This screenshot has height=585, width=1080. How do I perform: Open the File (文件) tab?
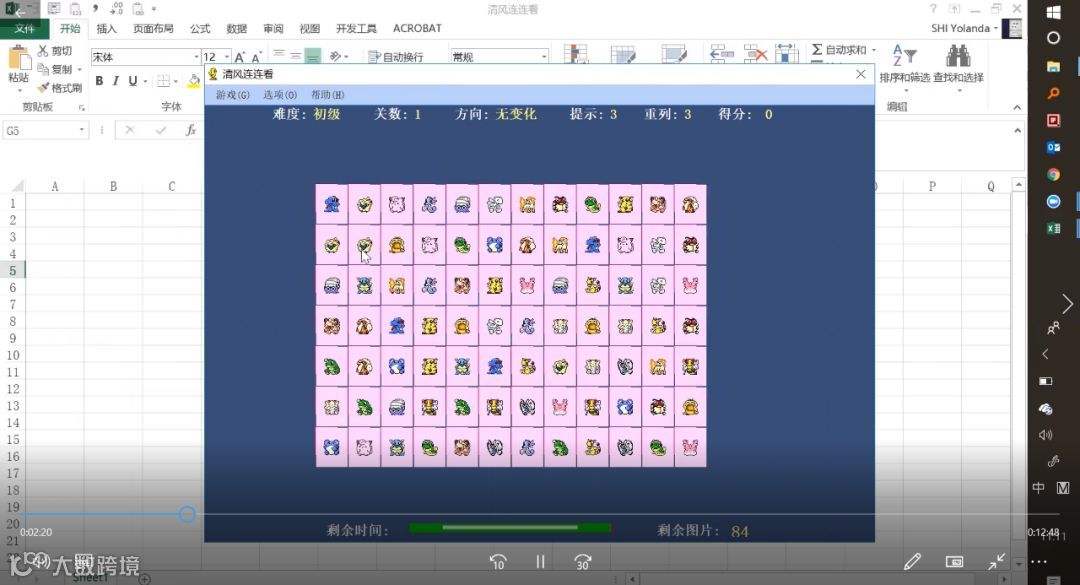click(24, 28)
